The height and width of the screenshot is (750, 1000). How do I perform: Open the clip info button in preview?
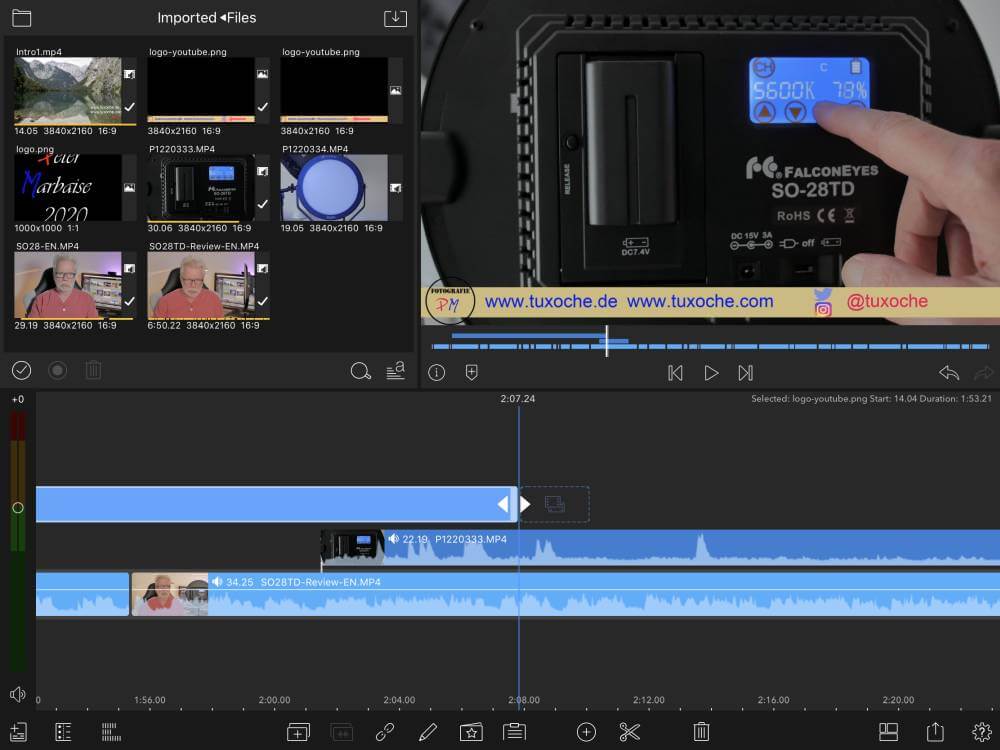point(436,372)
